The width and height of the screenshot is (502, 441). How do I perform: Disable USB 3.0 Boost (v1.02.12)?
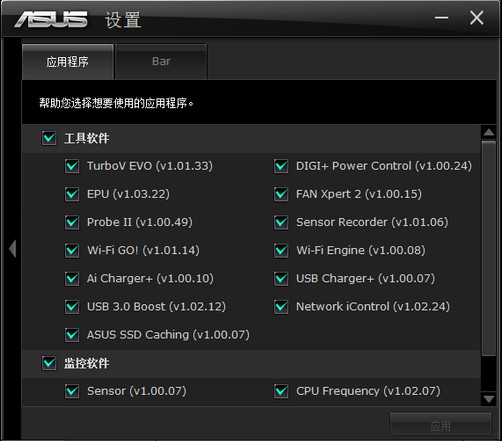tap(72, 307)
